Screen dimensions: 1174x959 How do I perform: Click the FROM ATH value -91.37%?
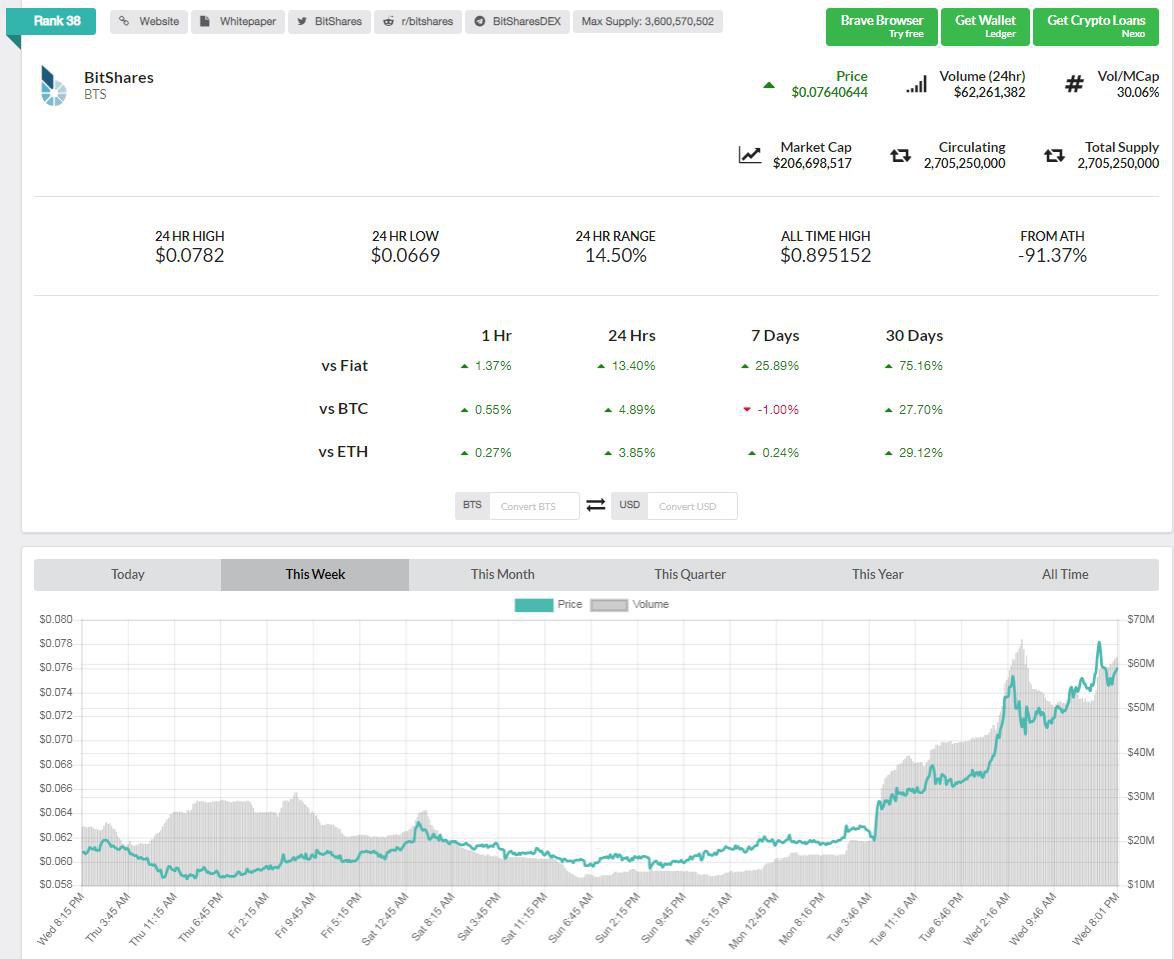tap(1052, 255)
